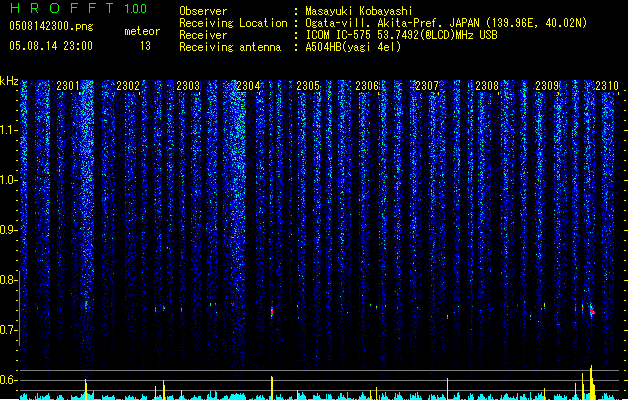The height and width of the screenshot is (400, 629).
Task: Click the 2305 time marker
Action: pos(308,86)
